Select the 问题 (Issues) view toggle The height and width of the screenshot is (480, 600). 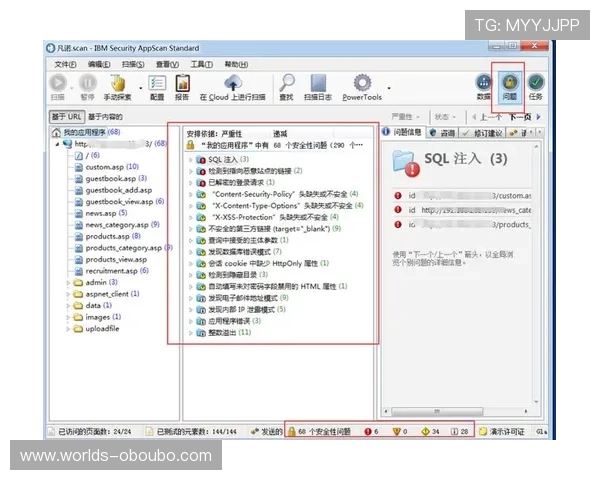pos(510,84)
